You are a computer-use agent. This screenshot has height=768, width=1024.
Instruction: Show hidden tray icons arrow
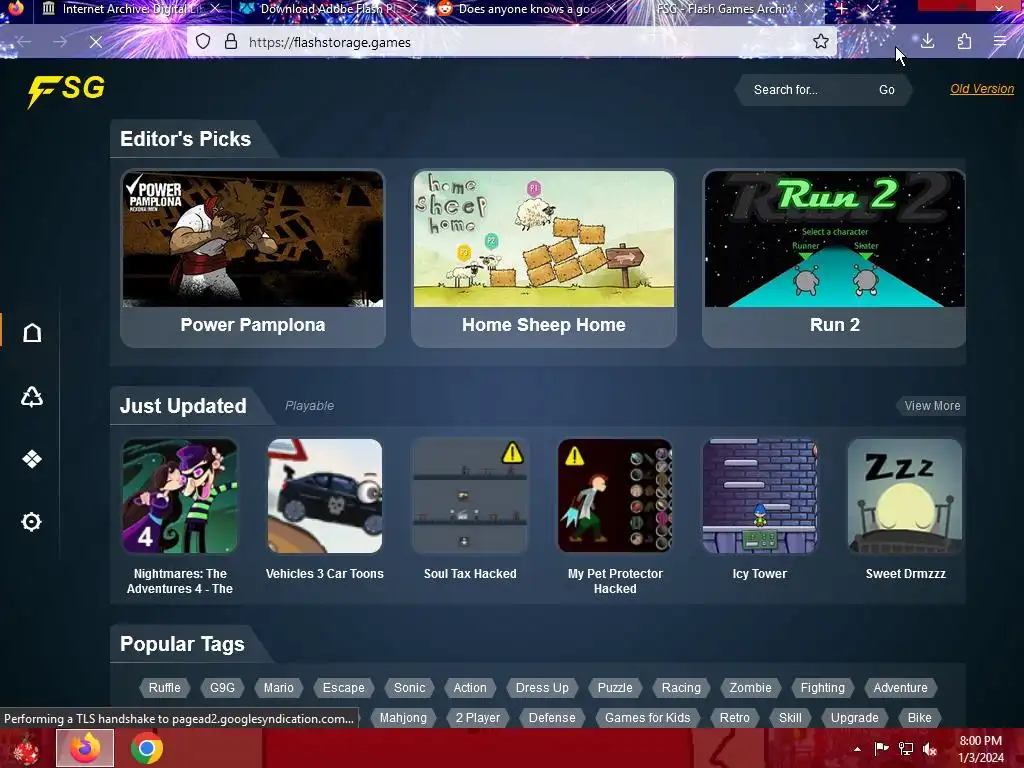point(857,749)
